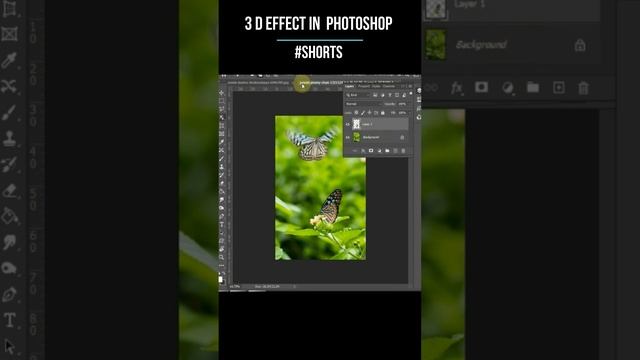The width and height of the screenshot is (640, 360).
Task: Delete layer via small Layers panel trash icon
Action: [403, 151]
